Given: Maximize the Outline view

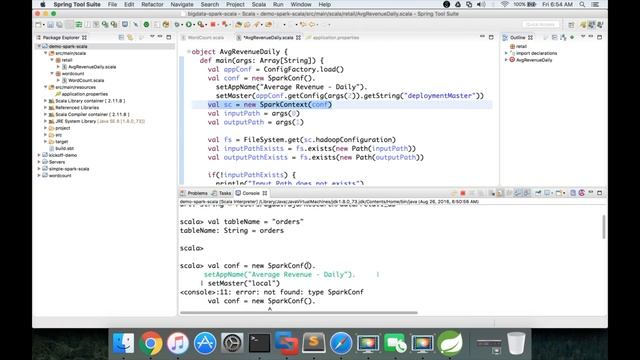Looking at the screenshot, I should point(600,37).
